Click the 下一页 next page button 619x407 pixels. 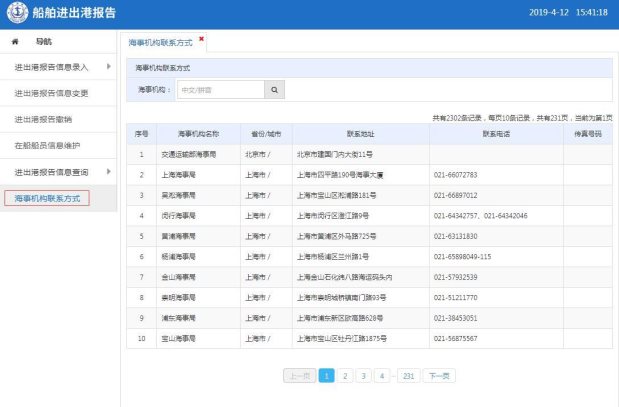[x=438, y=376]
